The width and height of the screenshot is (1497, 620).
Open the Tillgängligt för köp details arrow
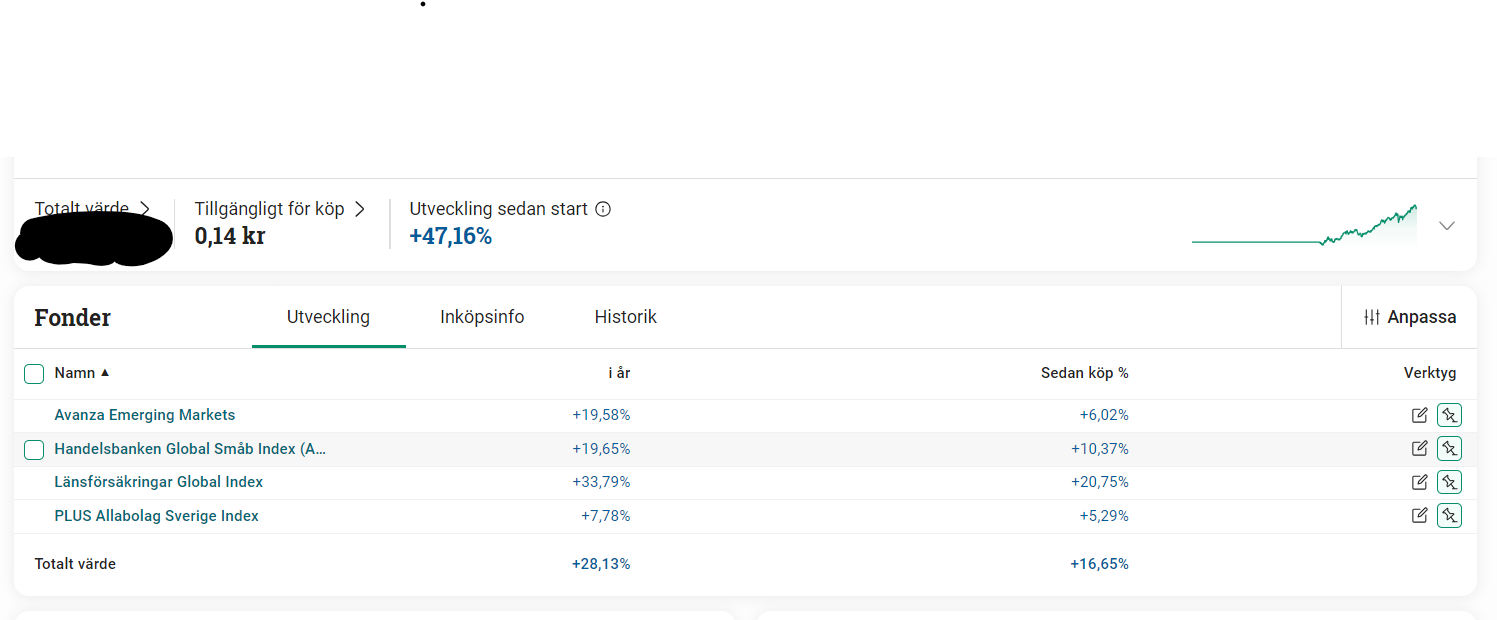tap(360, 209)
